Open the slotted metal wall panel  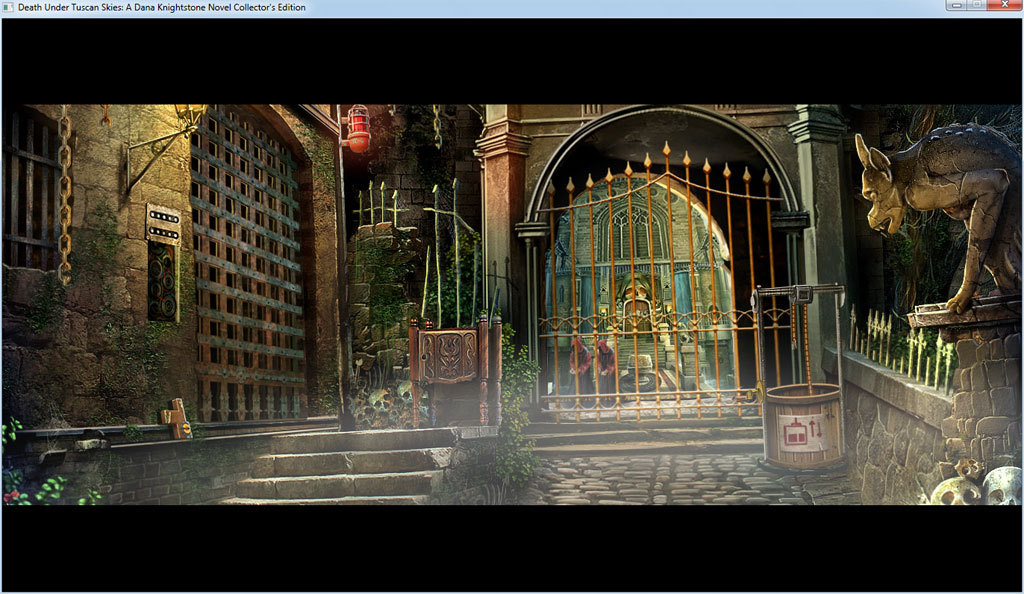coord(163,224)
